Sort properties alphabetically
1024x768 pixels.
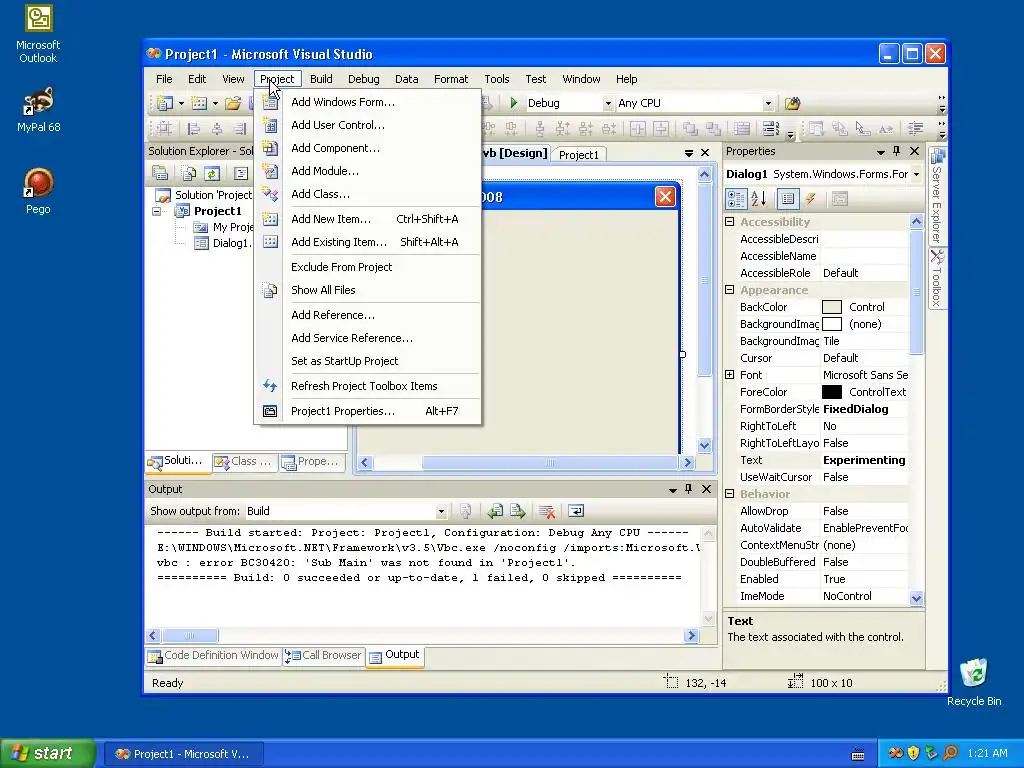(x=759, y=199)
